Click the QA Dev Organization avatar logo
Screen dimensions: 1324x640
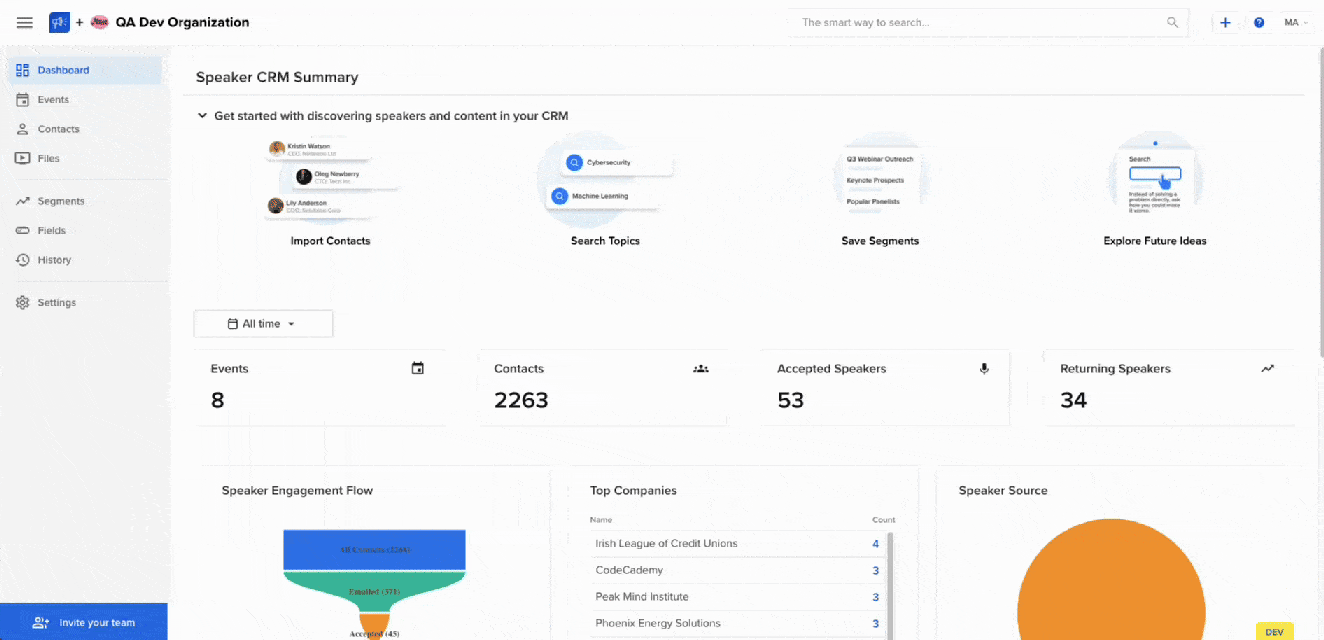click(x=99, y=22)
